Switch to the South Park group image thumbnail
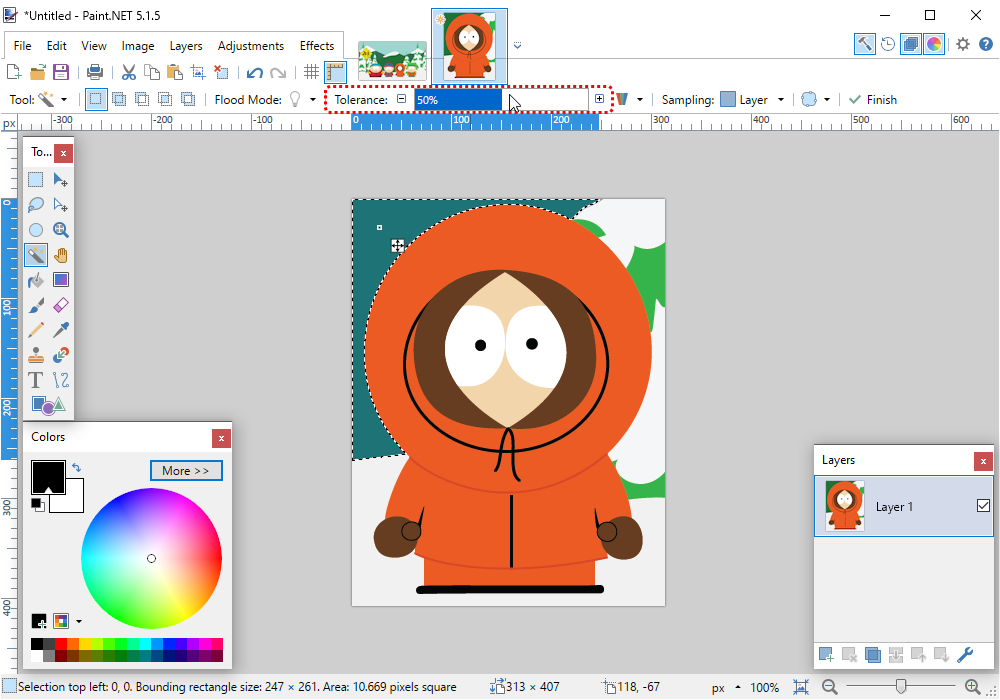The image size is (1000, 700). (x=392, y=60)
